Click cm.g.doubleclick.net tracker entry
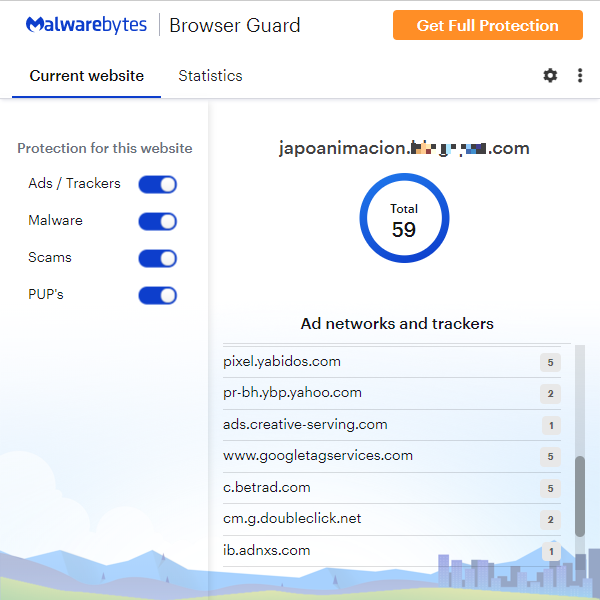600x600 pixels. point(392,520)
